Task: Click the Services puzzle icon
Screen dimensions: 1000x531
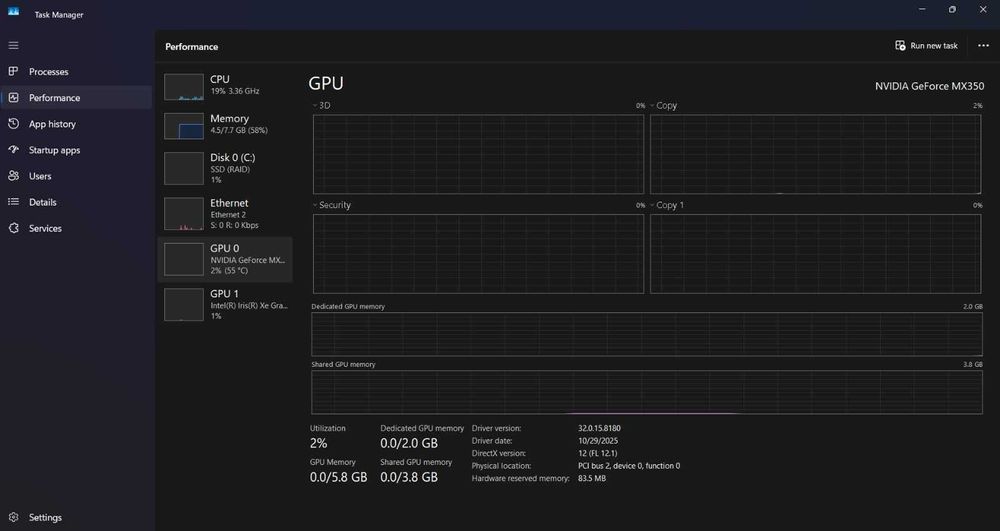Action: pyautogui.click(x=13, y=228)
